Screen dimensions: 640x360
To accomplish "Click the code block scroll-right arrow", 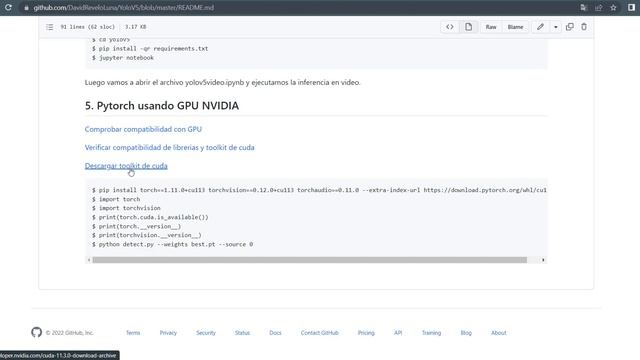I will [x=543, y=260].
